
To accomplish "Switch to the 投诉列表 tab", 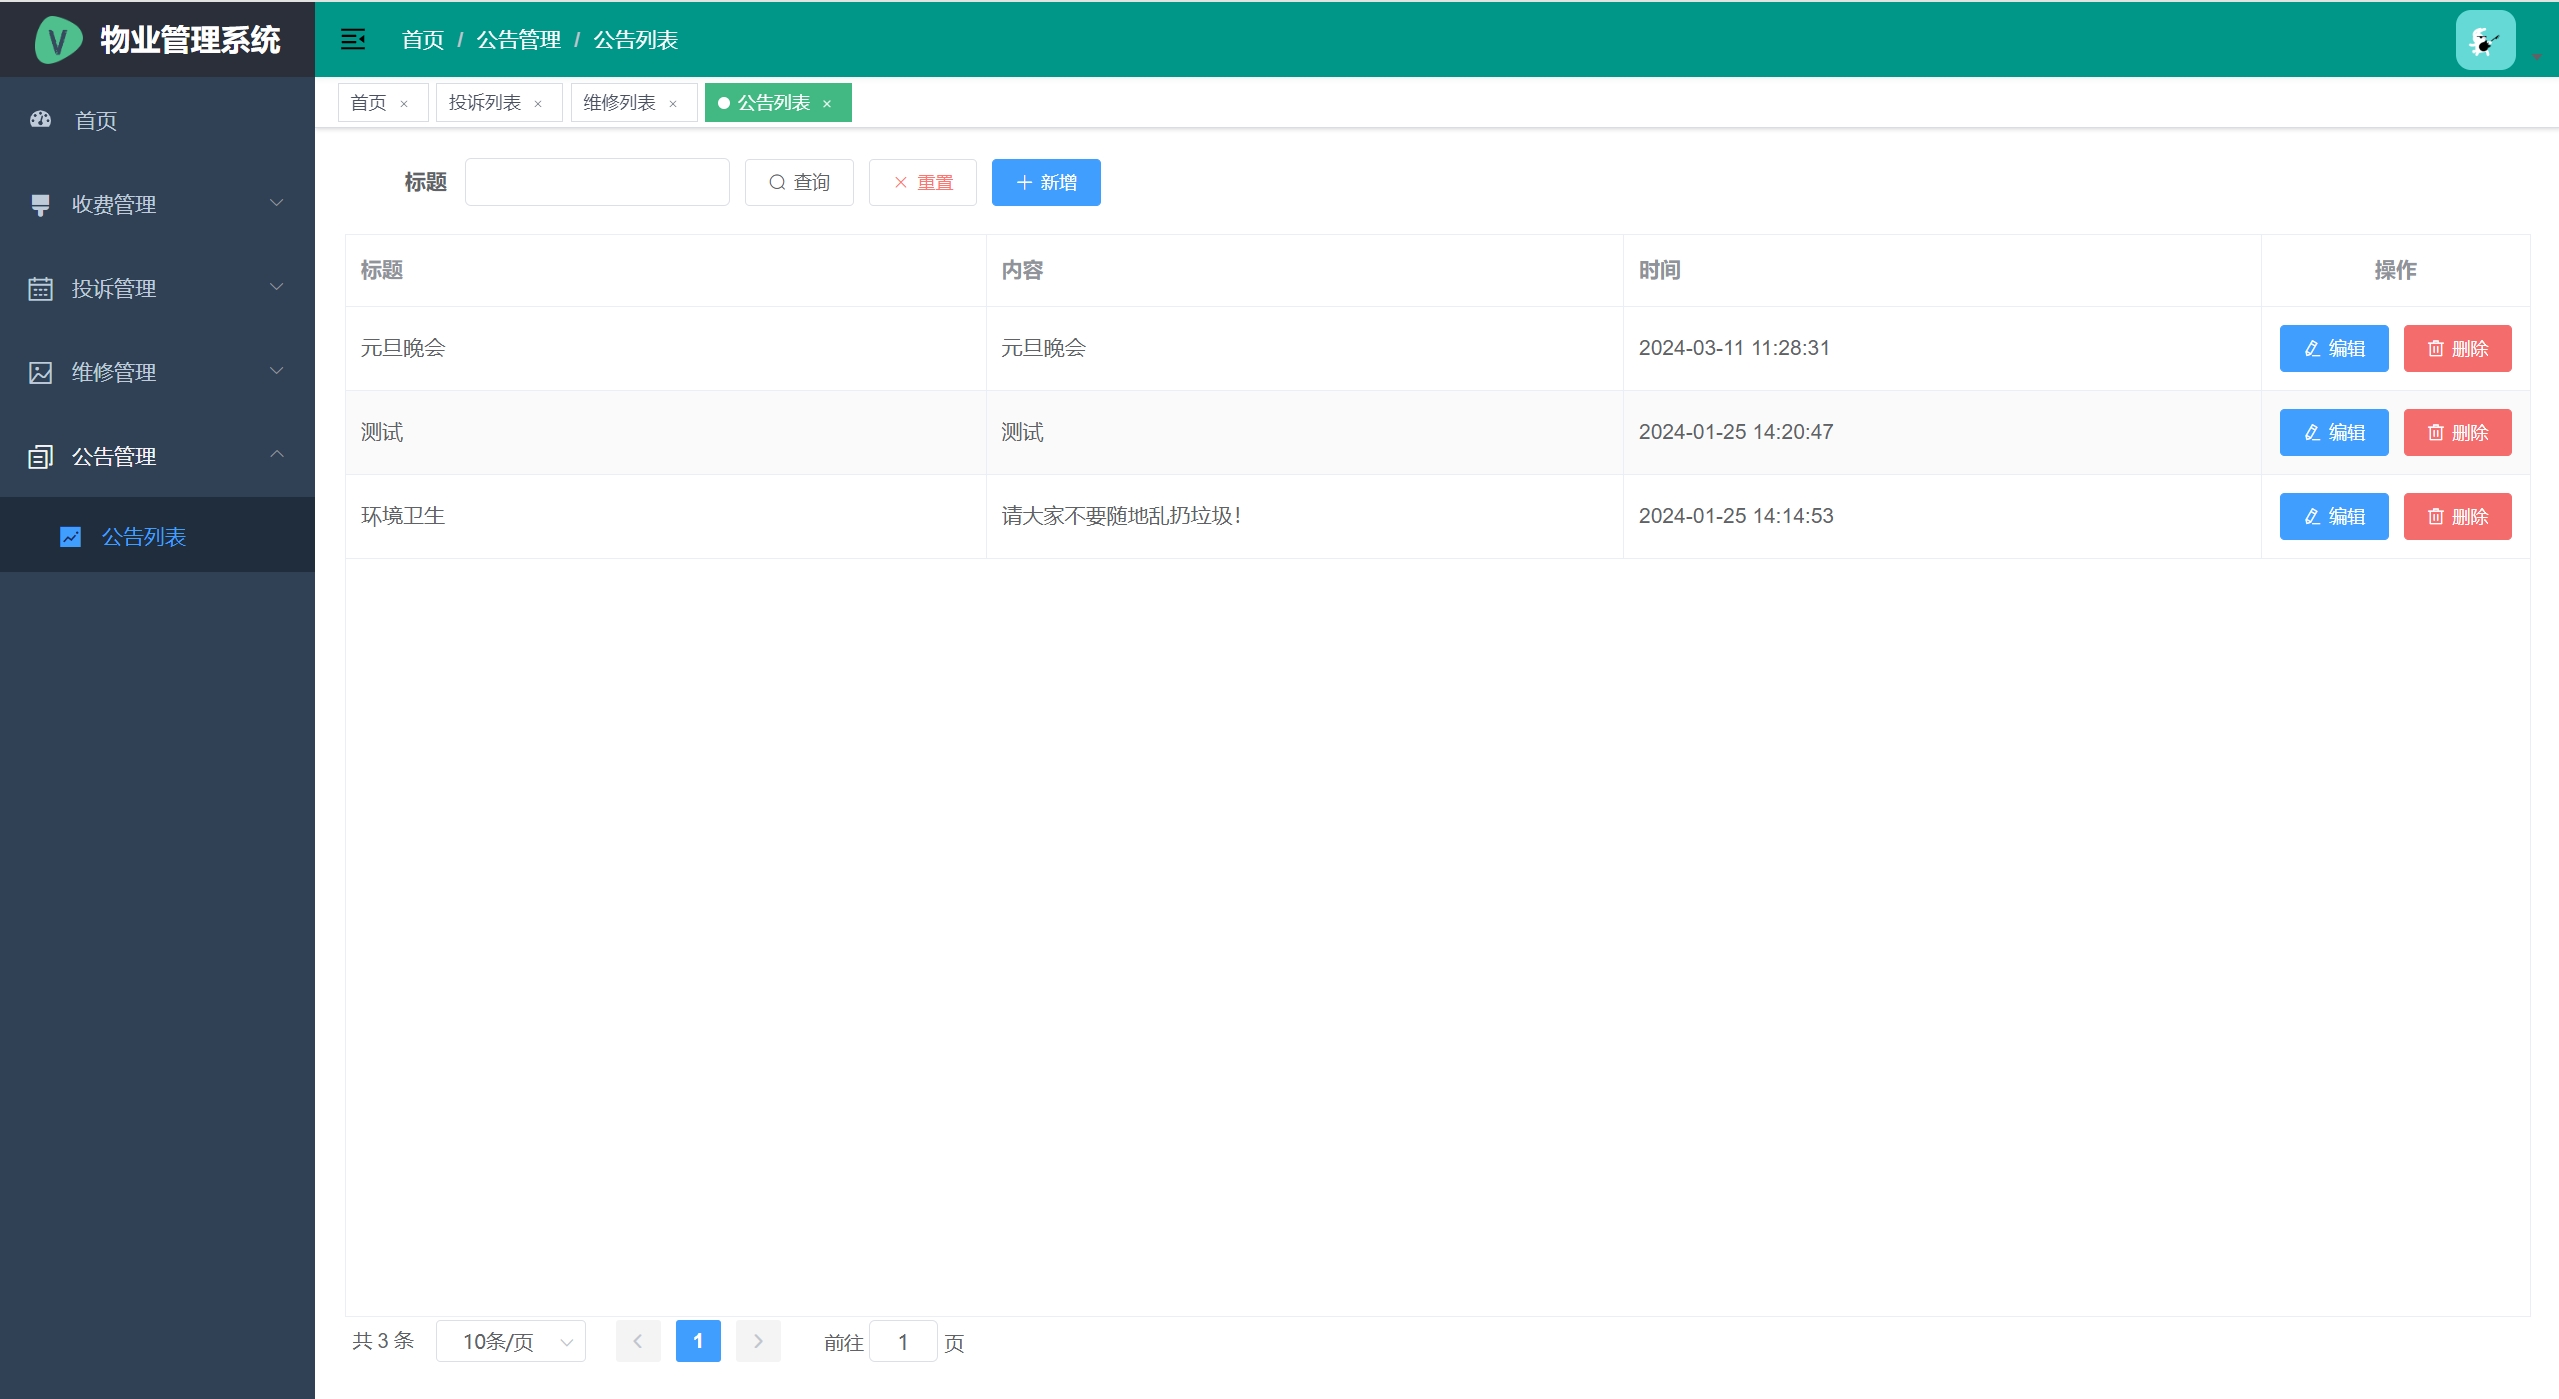I will point(485,103).
